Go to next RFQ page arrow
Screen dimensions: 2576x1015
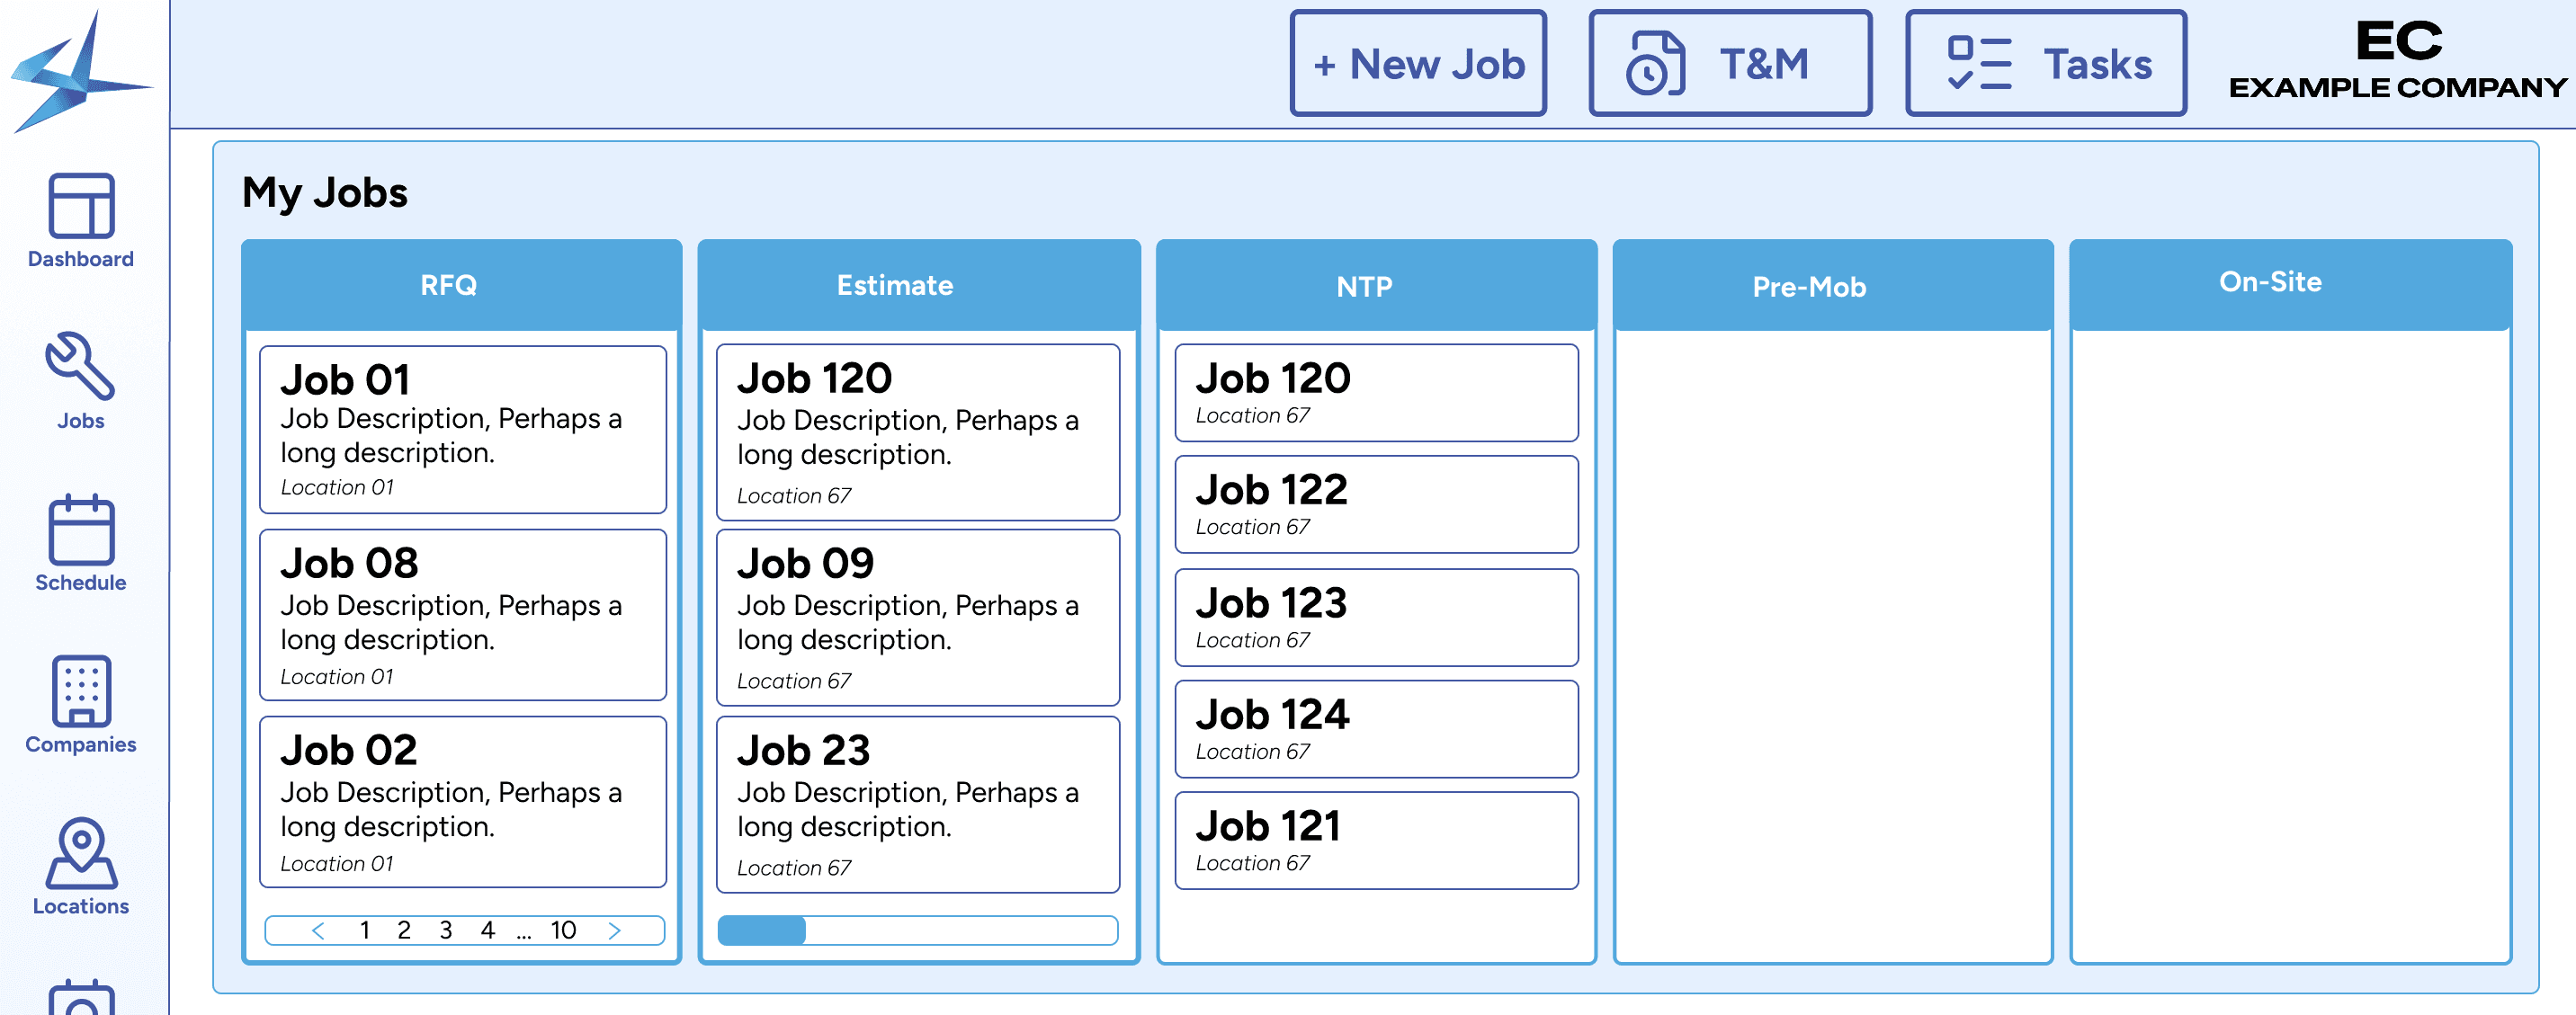615,930
